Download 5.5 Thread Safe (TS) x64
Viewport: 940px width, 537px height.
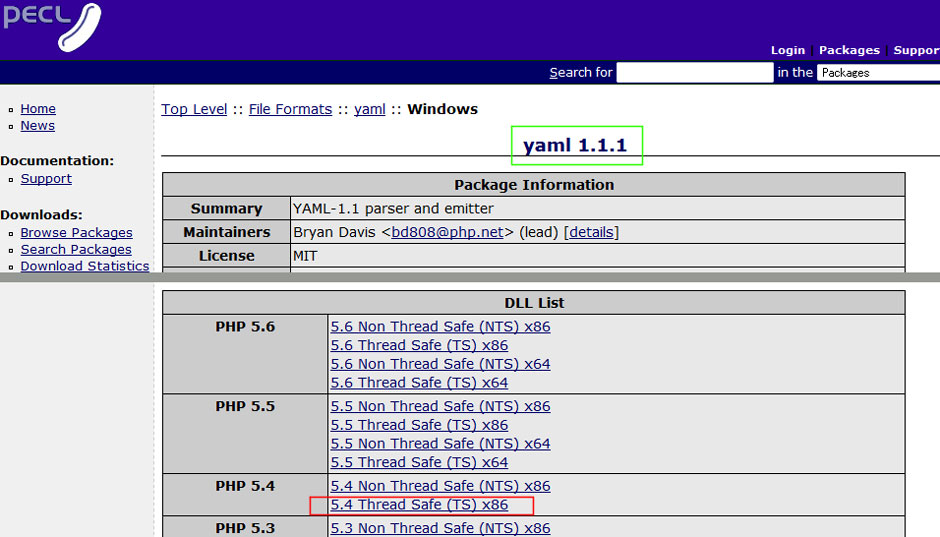419,462
